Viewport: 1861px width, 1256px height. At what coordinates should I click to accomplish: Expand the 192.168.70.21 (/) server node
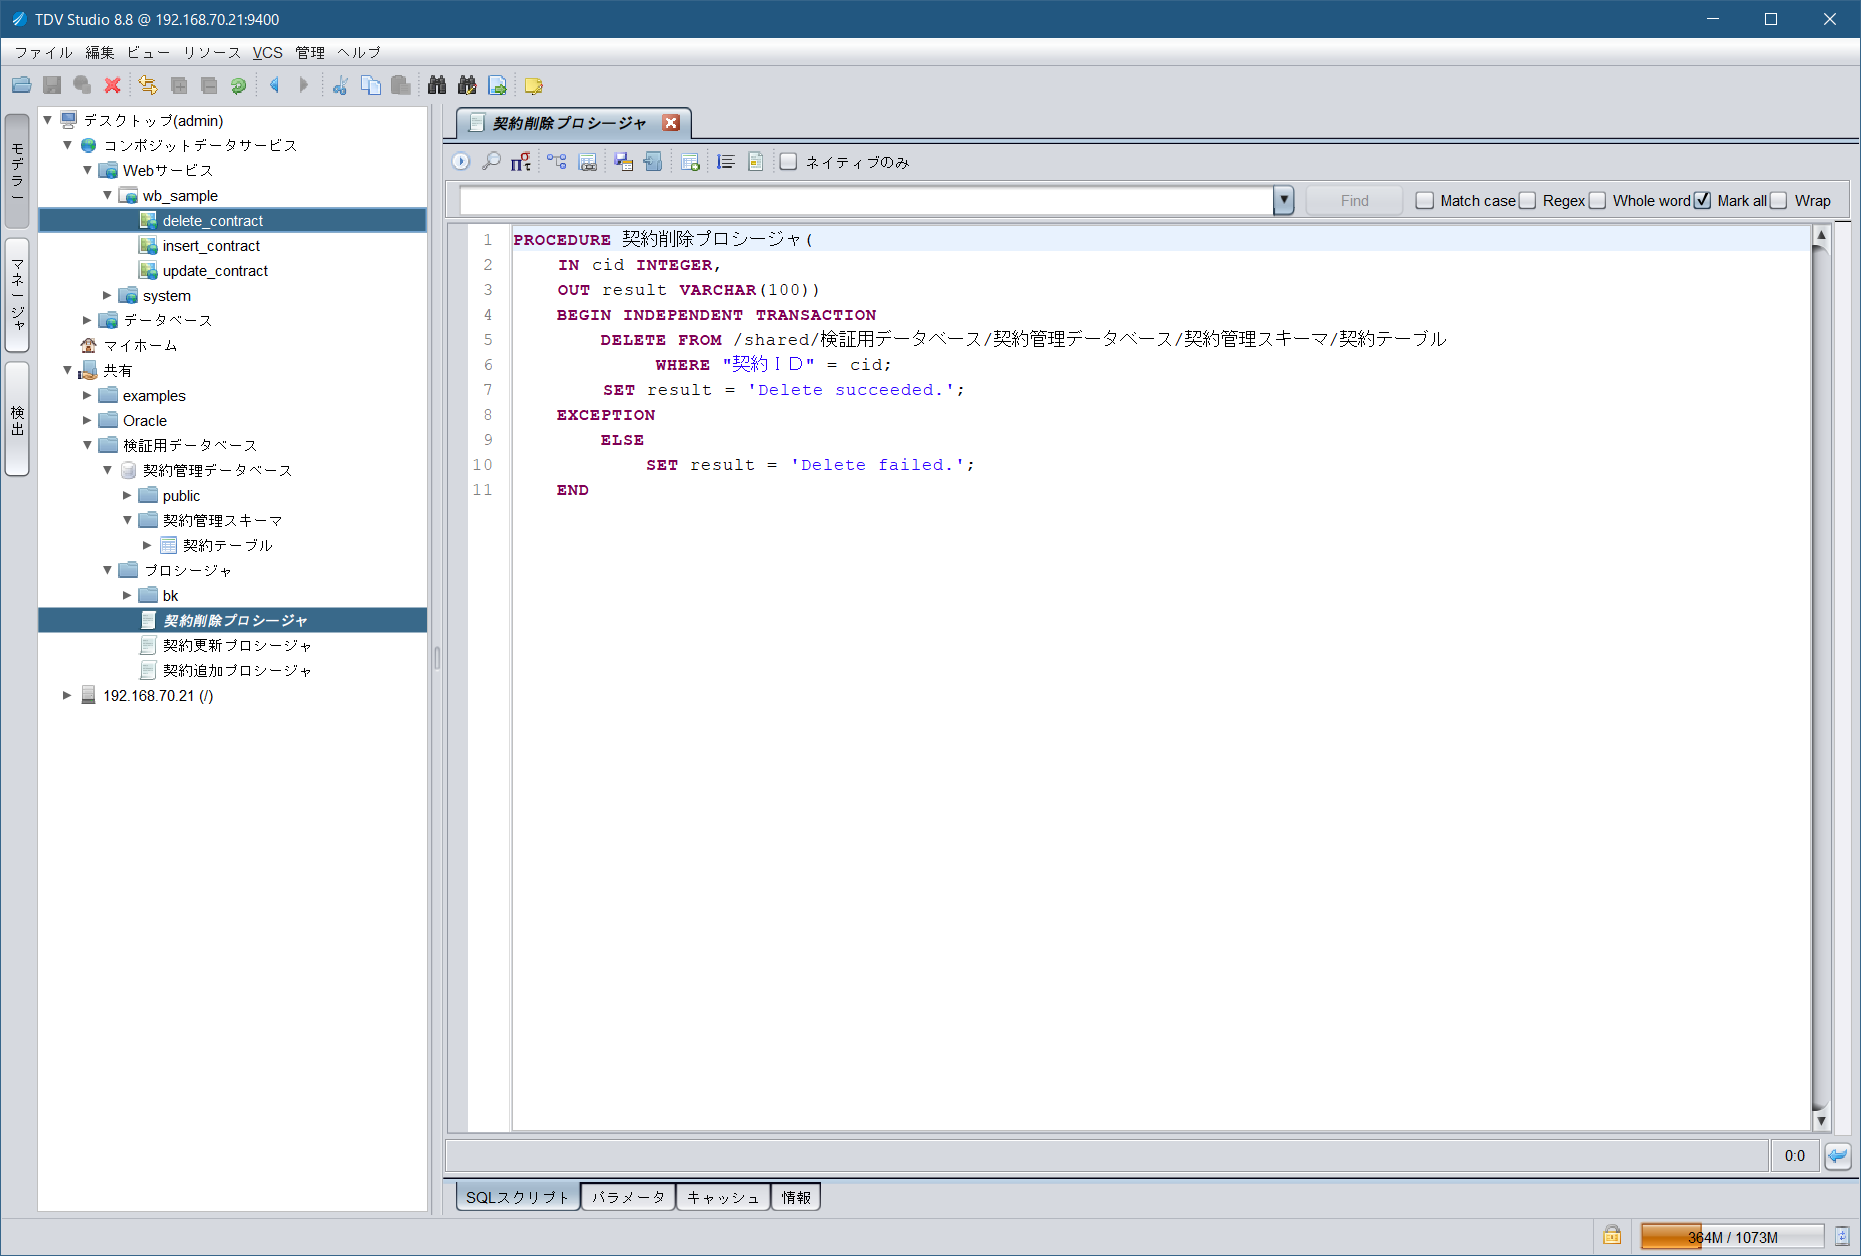coord(67,695)
